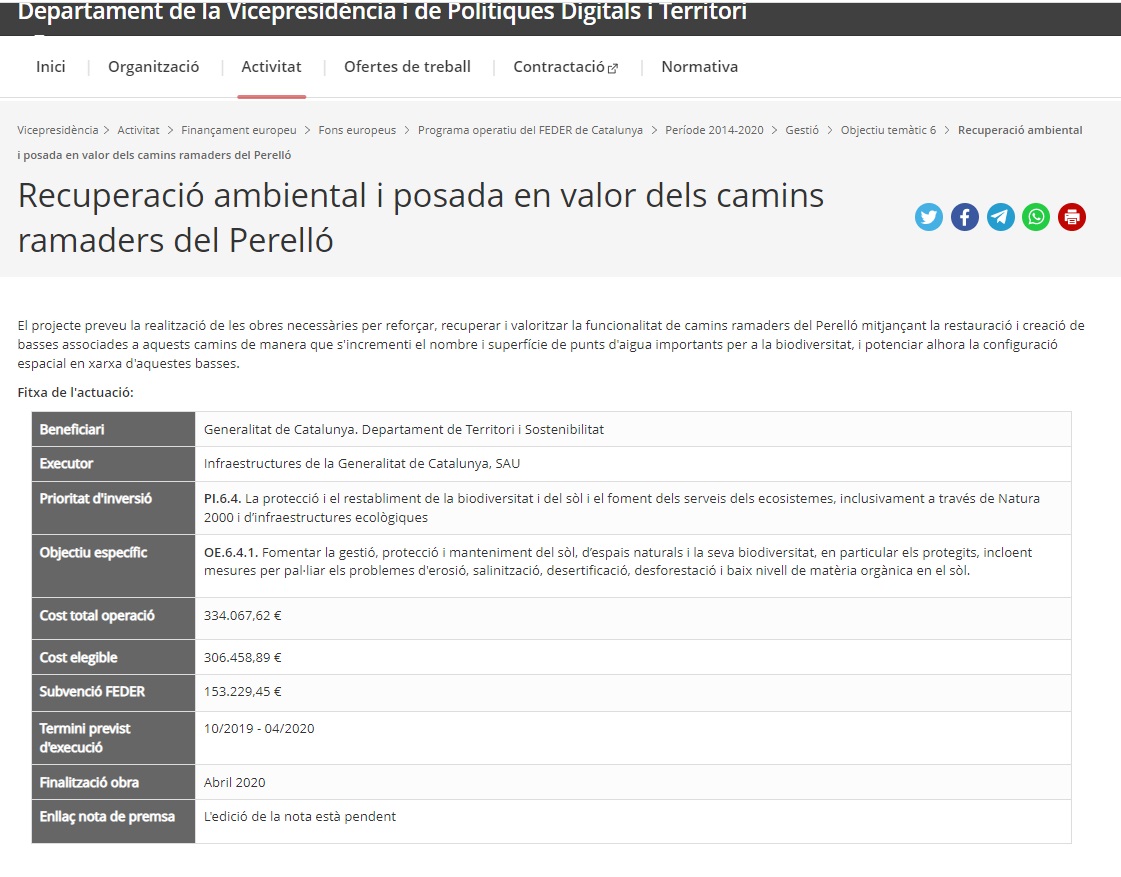Click OE.6.4.1. bold code

pyautogui.click(x=231, y=553)
